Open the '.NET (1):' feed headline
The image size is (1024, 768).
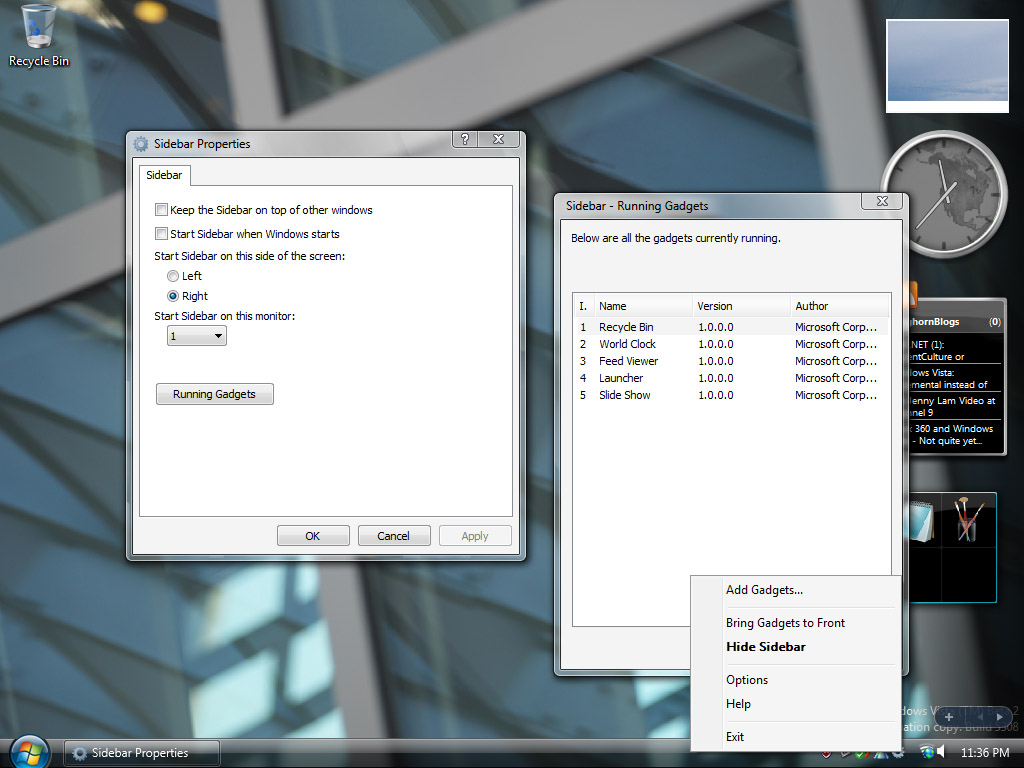click(955, 351)
